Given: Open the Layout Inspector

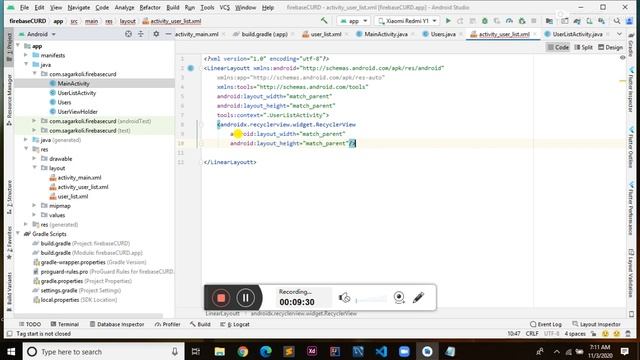Looking at the screenshot, I should point(596,324).
